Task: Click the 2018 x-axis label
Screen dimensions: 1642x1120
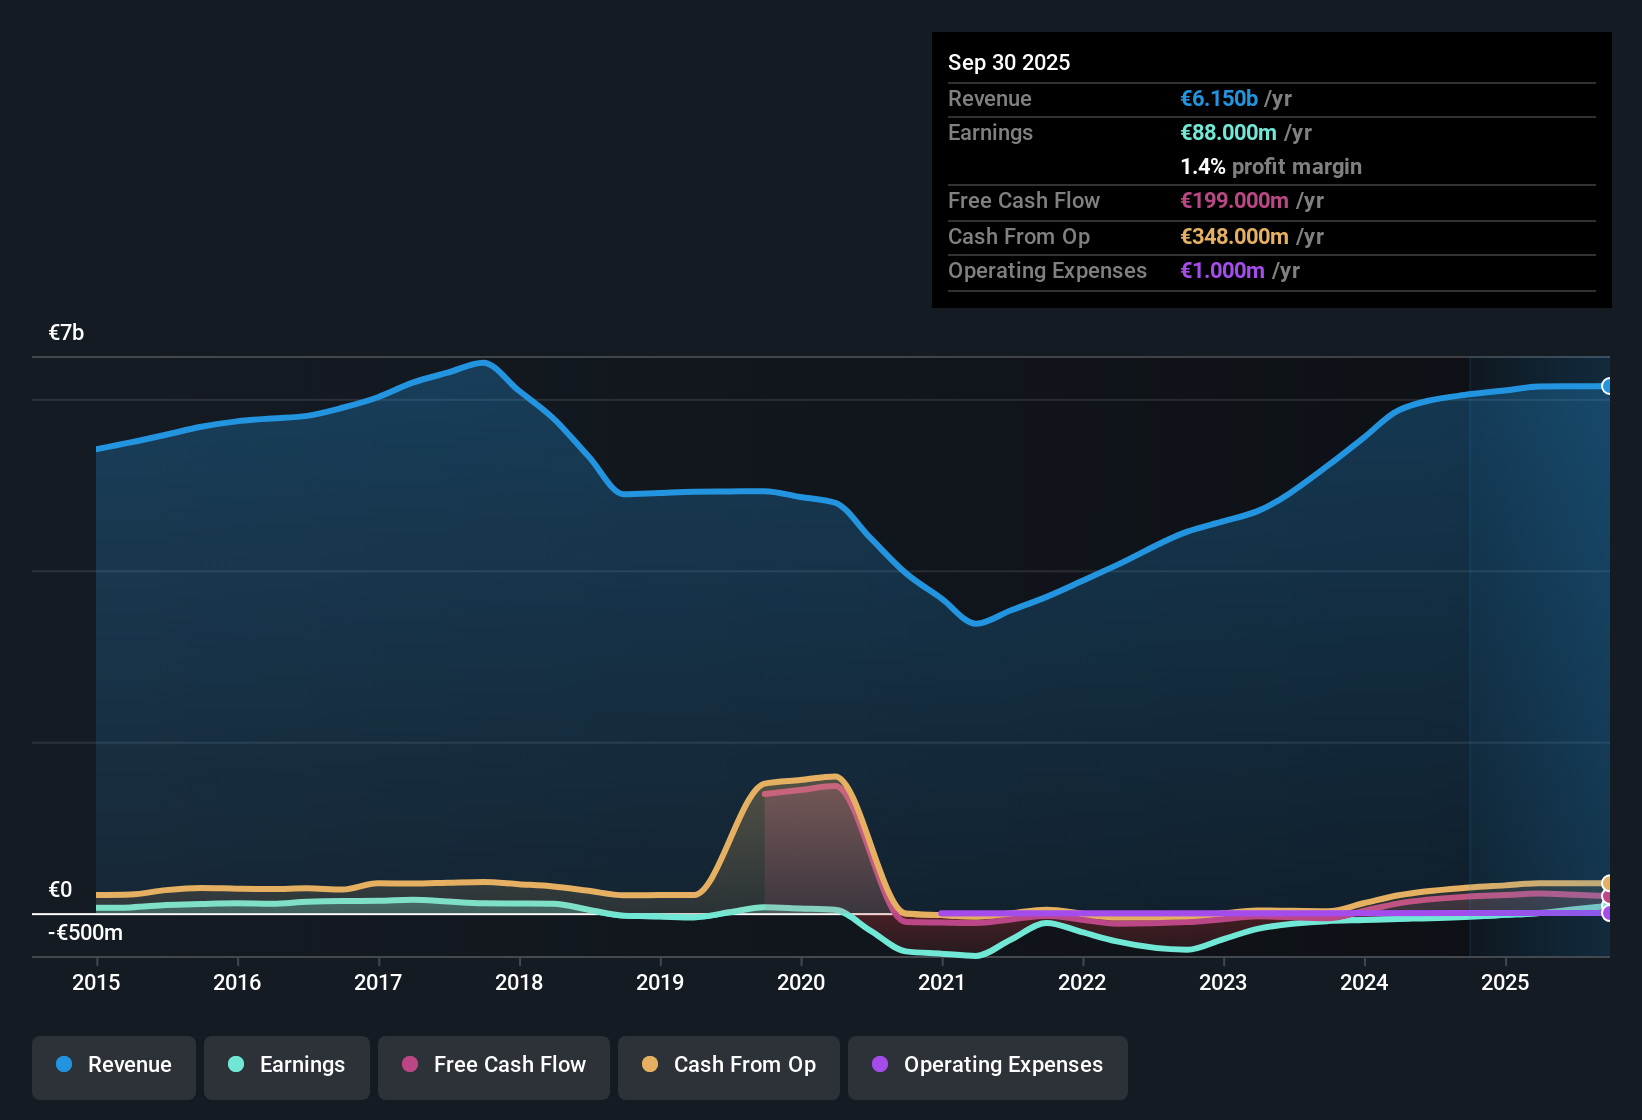Action: 519,983
